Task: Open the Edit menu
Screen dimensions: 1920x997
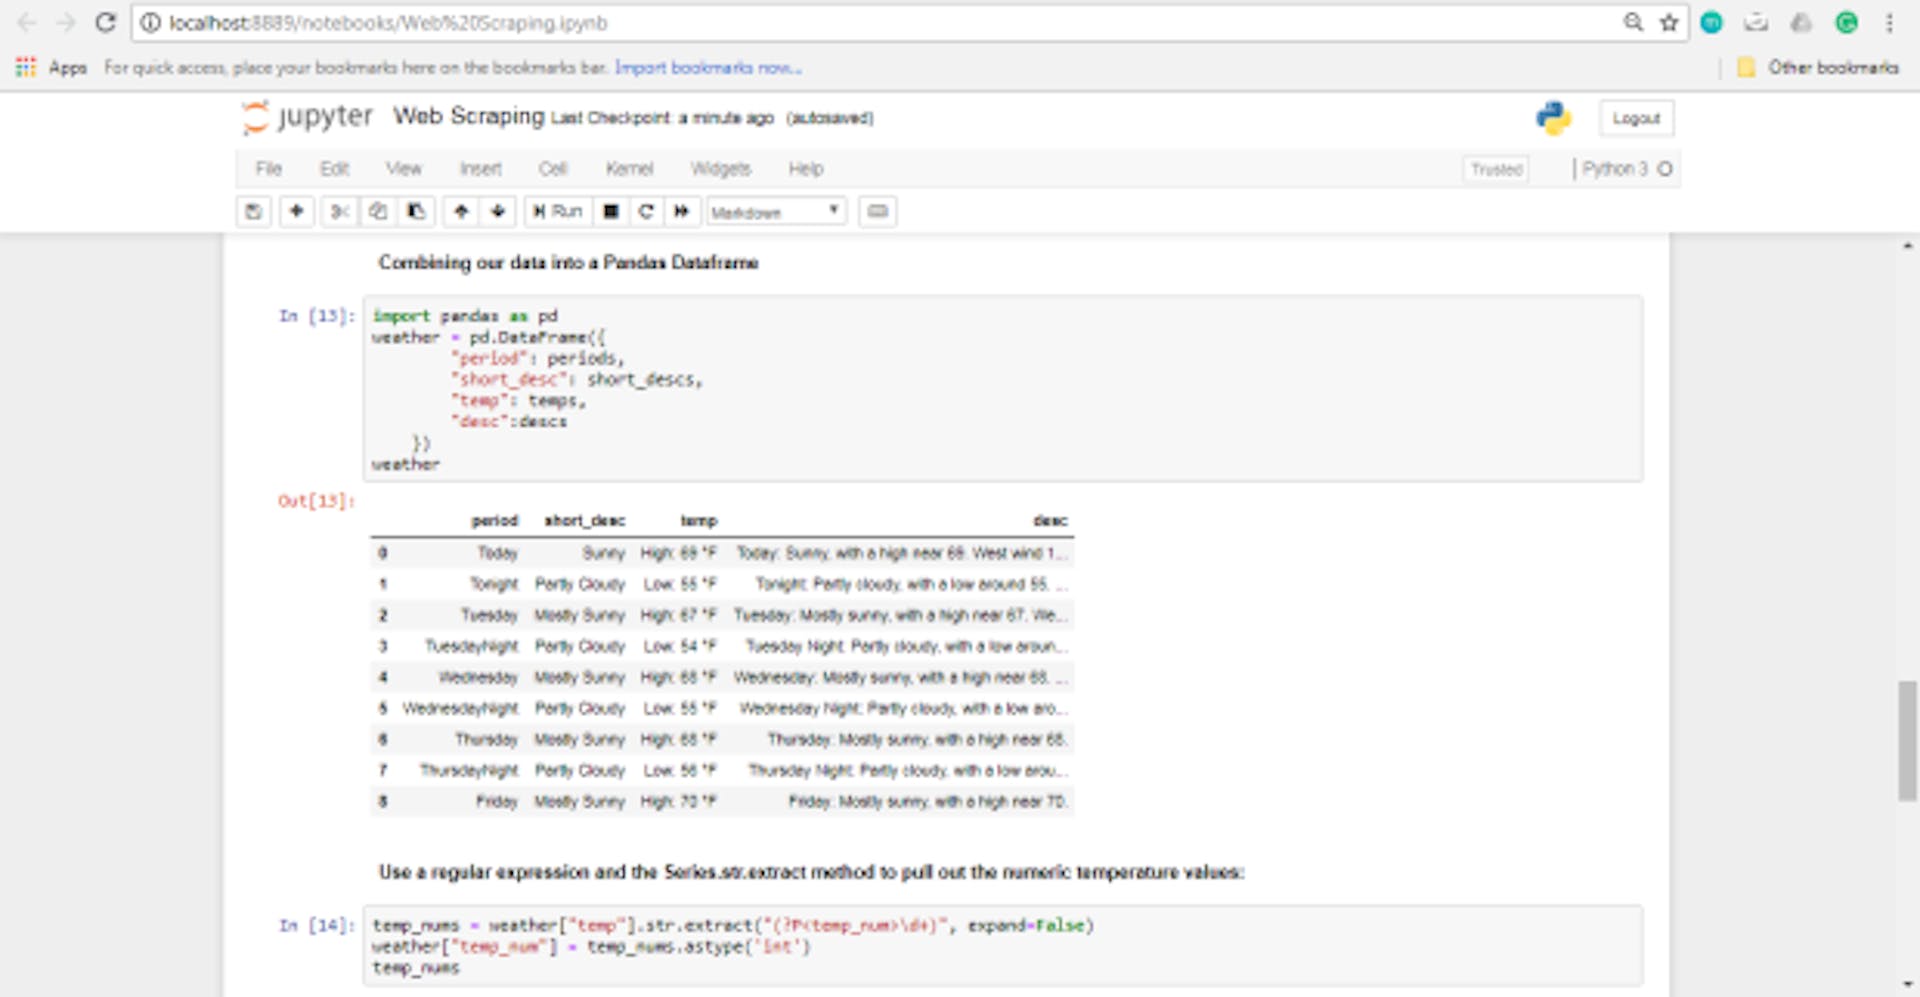Action: tap(334, 169)
